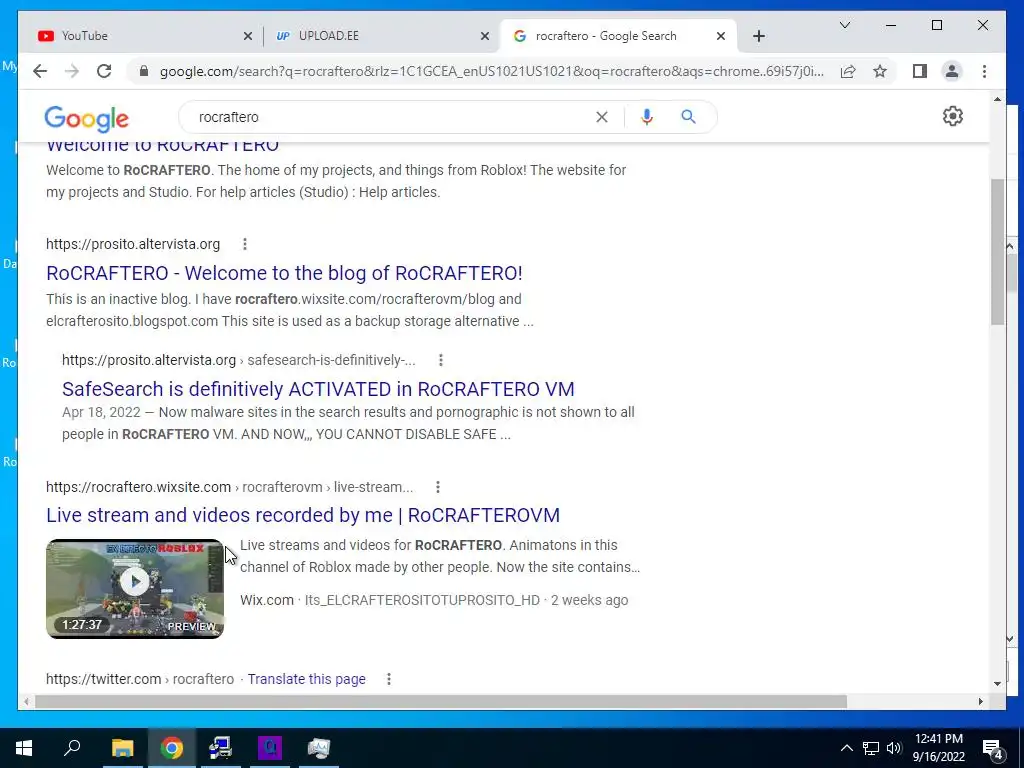This screenshot has height=768, width=1024.
Task: Switch to the YouTube tab
Action: tap(139, 36)
